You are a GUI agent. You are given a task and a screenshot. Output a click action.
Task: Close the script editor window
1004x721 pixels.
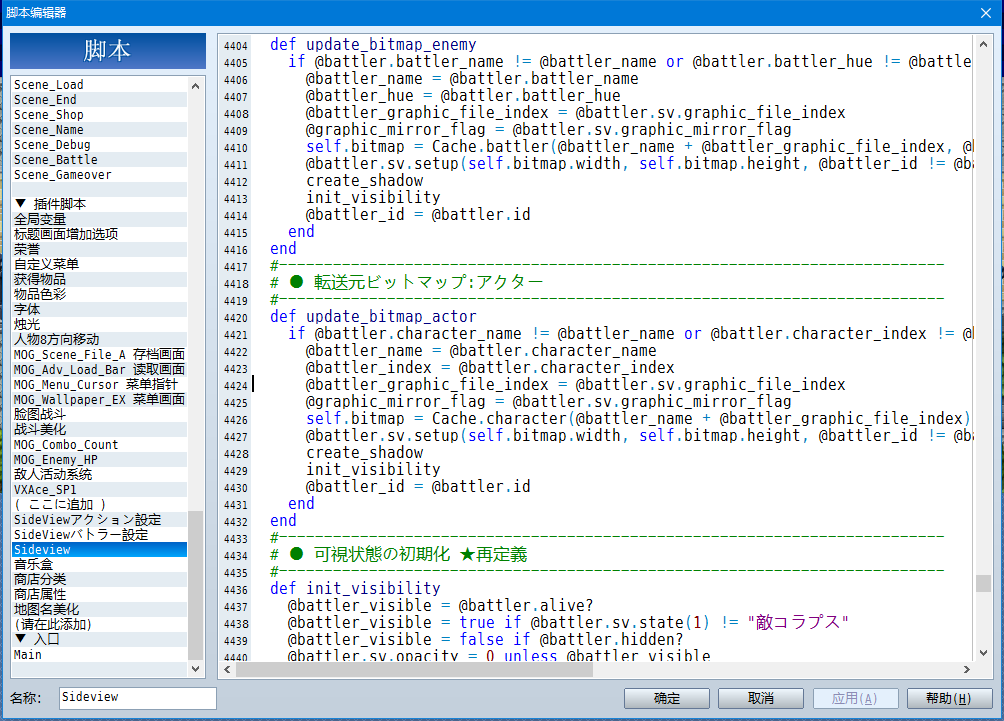[x=985, y=13]
